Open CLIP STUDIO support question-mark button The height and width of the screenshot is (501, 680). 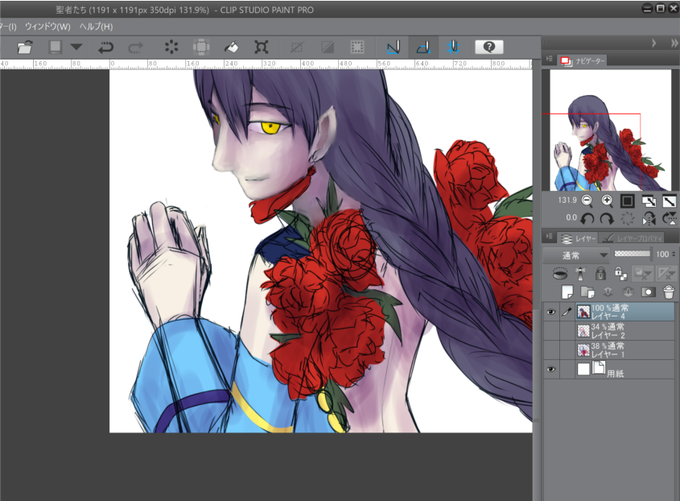489,47
